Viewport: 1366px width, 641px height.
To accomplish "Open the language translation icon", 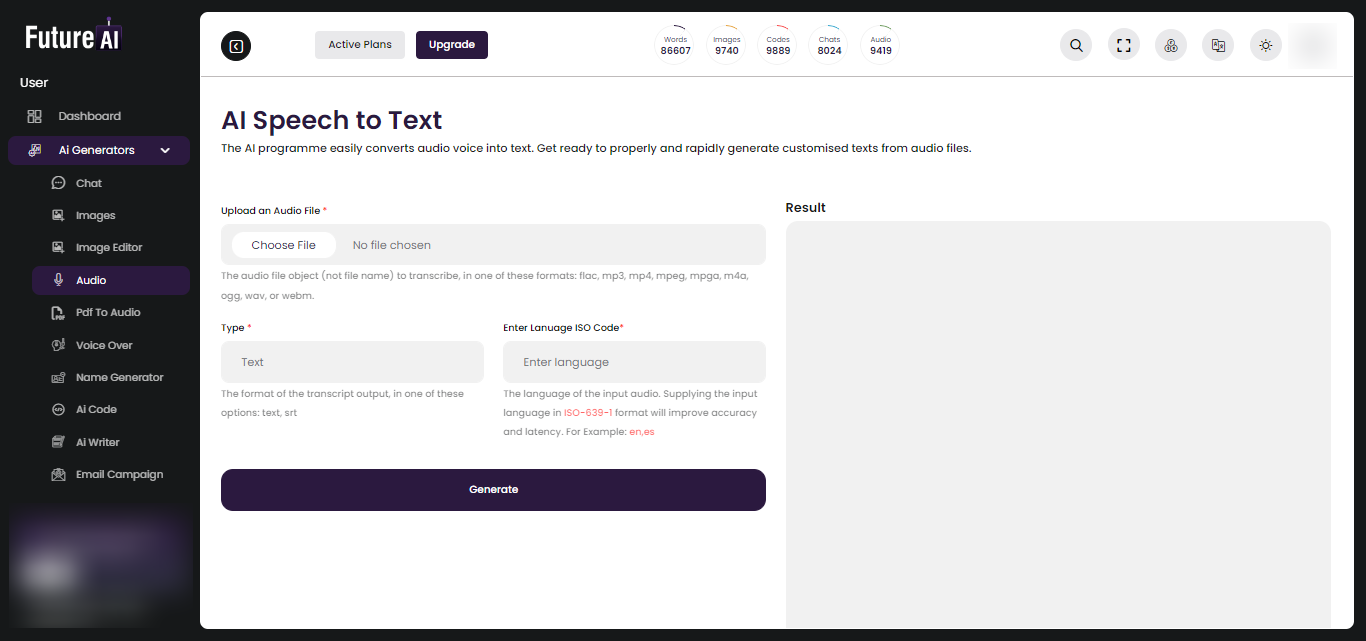I will tap(1218, 45).
